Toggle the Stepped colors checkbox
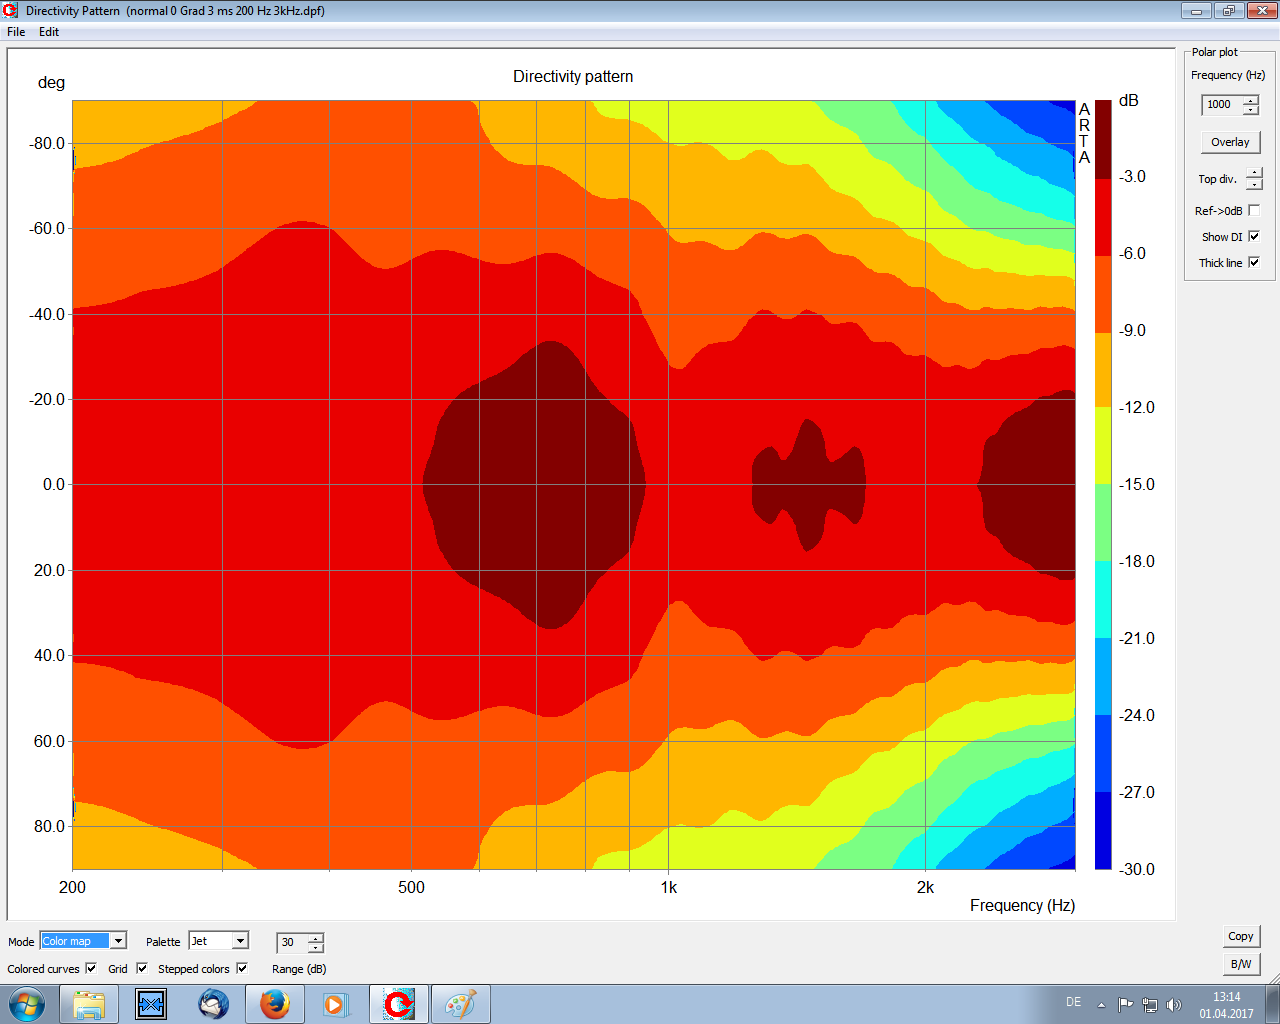1280x1024 pixels. [242, 968]
